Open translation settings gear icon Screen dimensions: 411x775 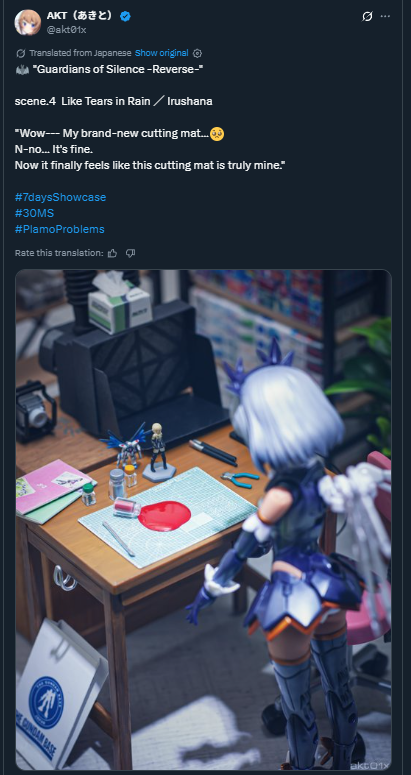coord(197,53)
